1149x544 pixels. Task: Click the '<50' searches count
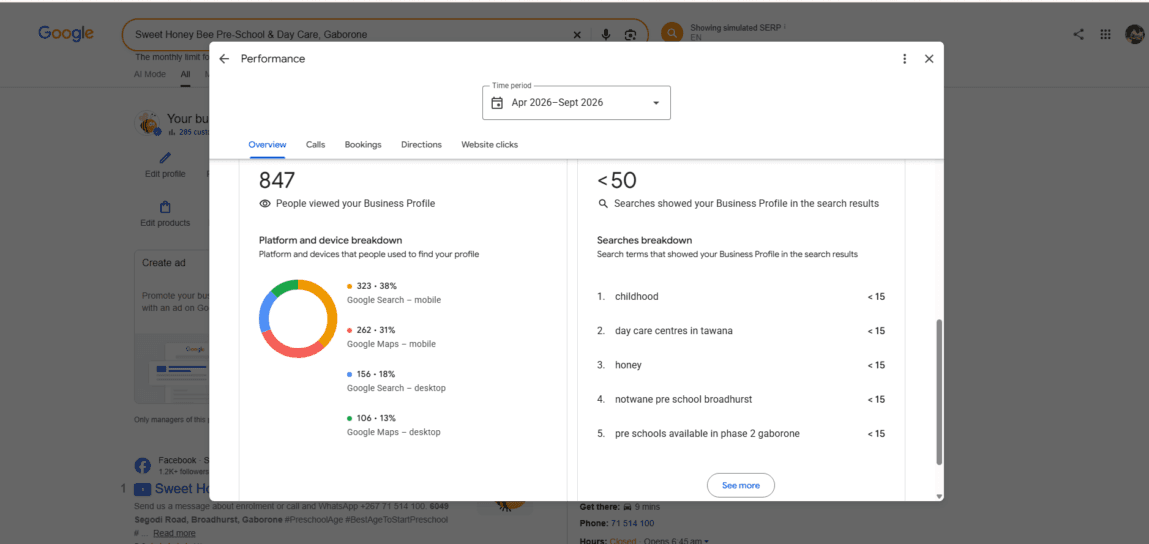(x=617, y=180)
